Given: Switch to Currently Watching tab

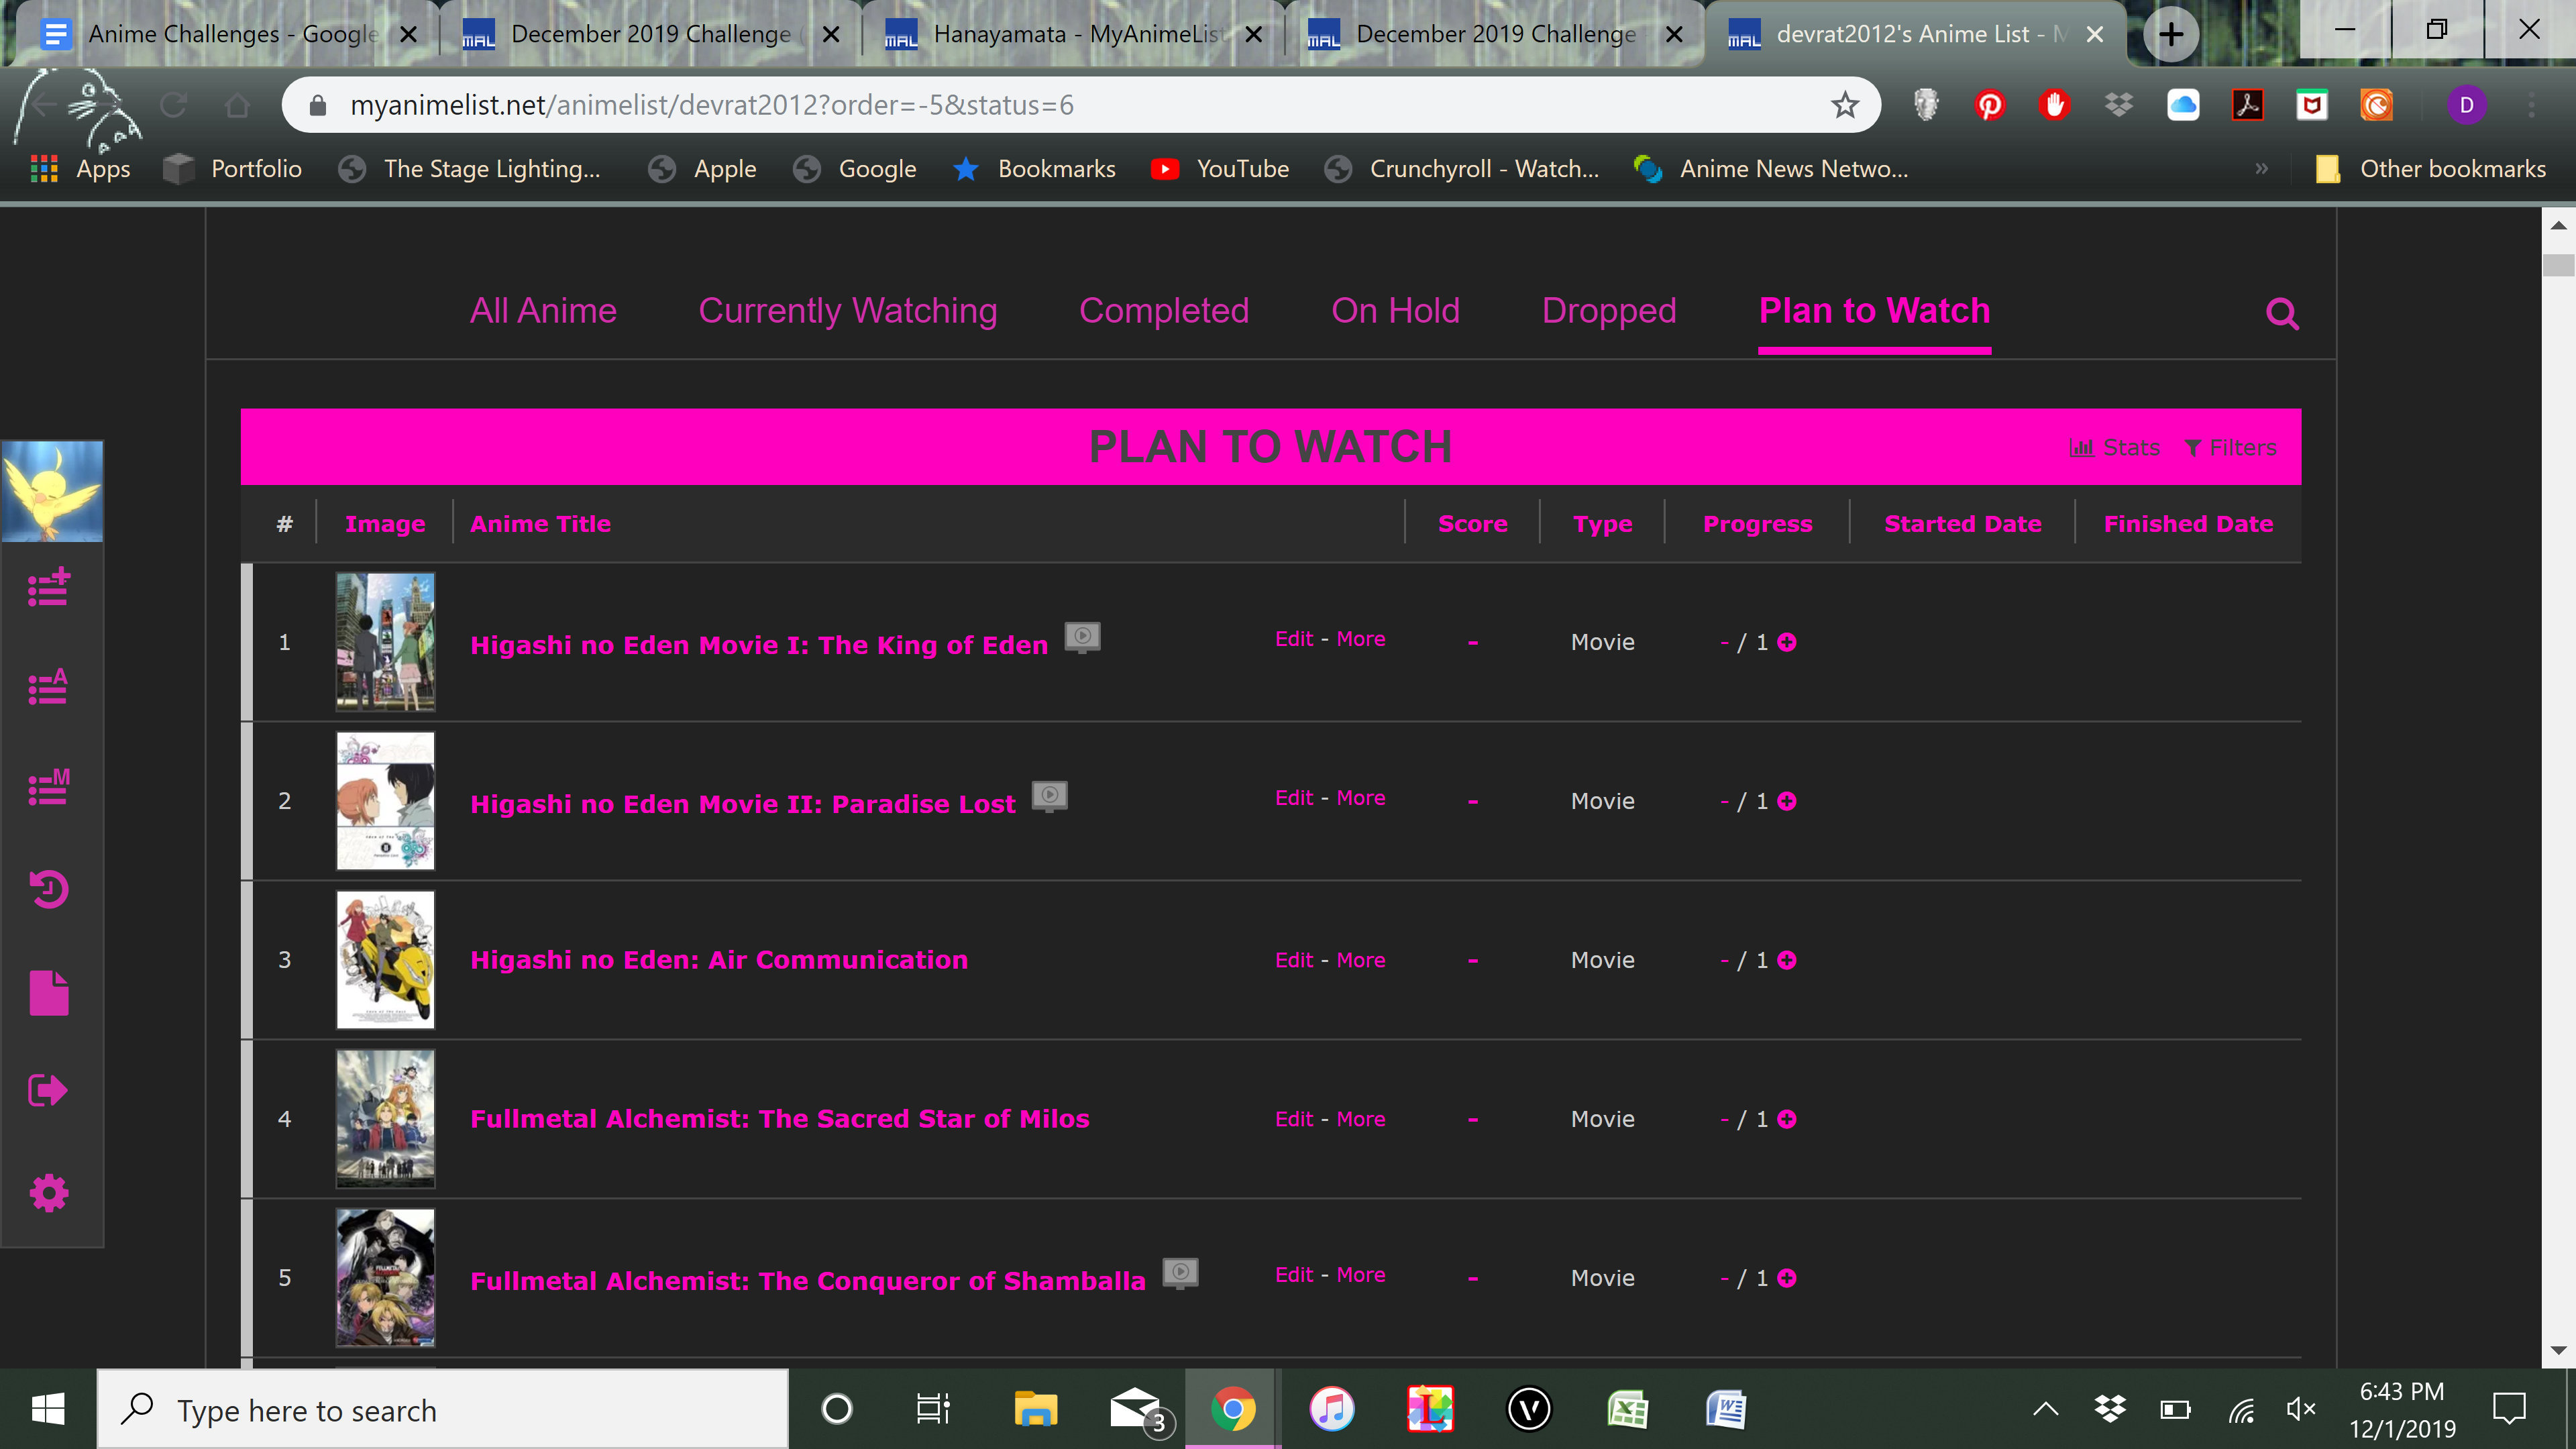Looking at the screenshot, I should click(x=847, y=311).
